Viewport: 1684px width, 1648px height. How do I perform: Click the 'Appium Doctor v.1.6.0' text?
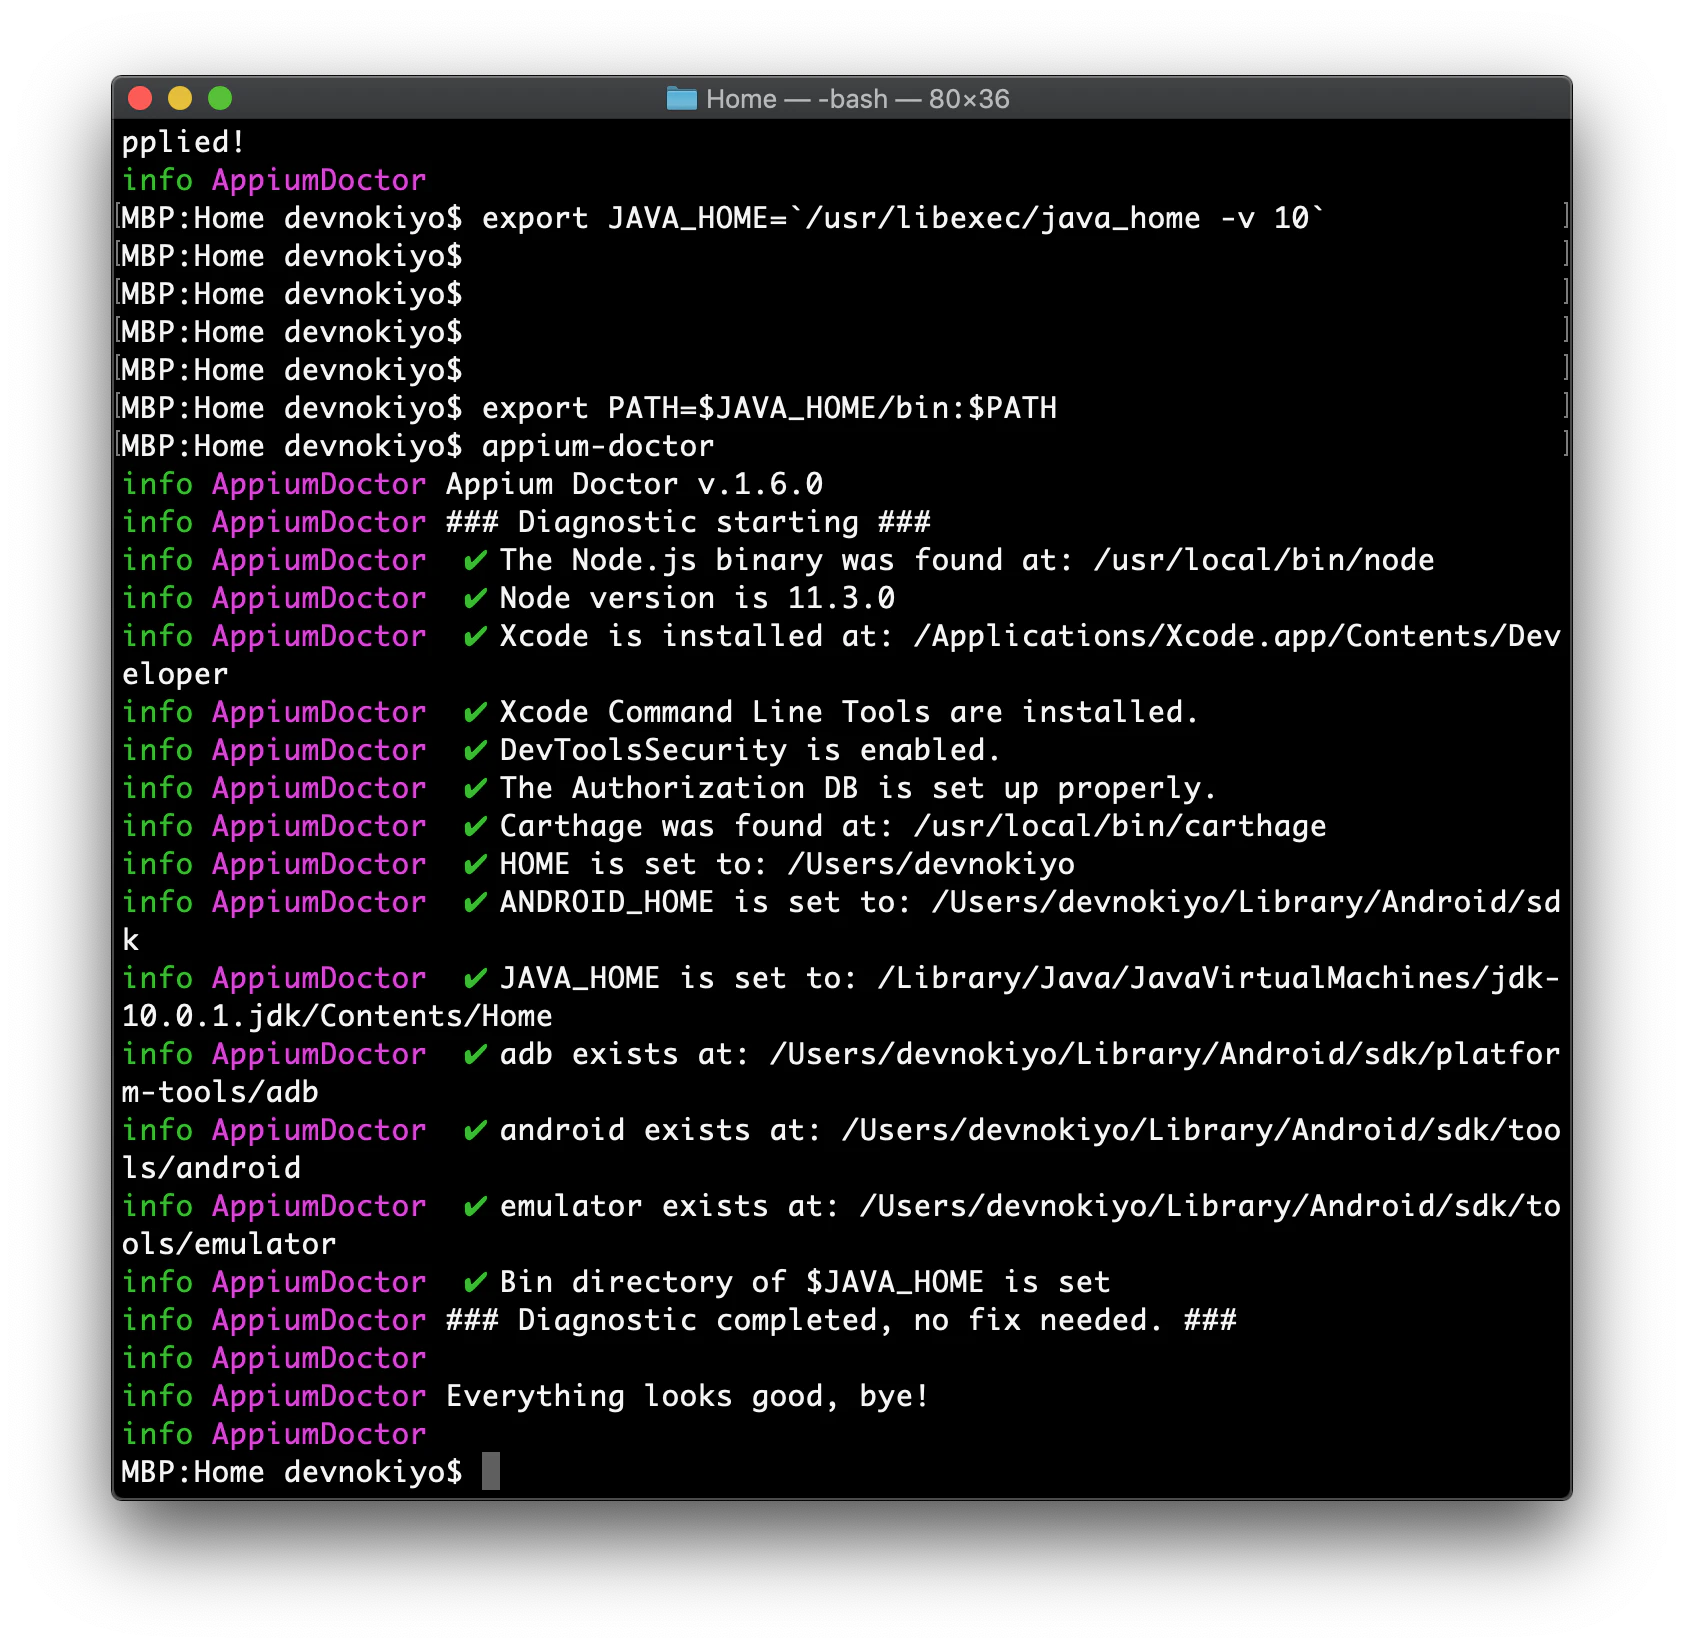(634, 484)
